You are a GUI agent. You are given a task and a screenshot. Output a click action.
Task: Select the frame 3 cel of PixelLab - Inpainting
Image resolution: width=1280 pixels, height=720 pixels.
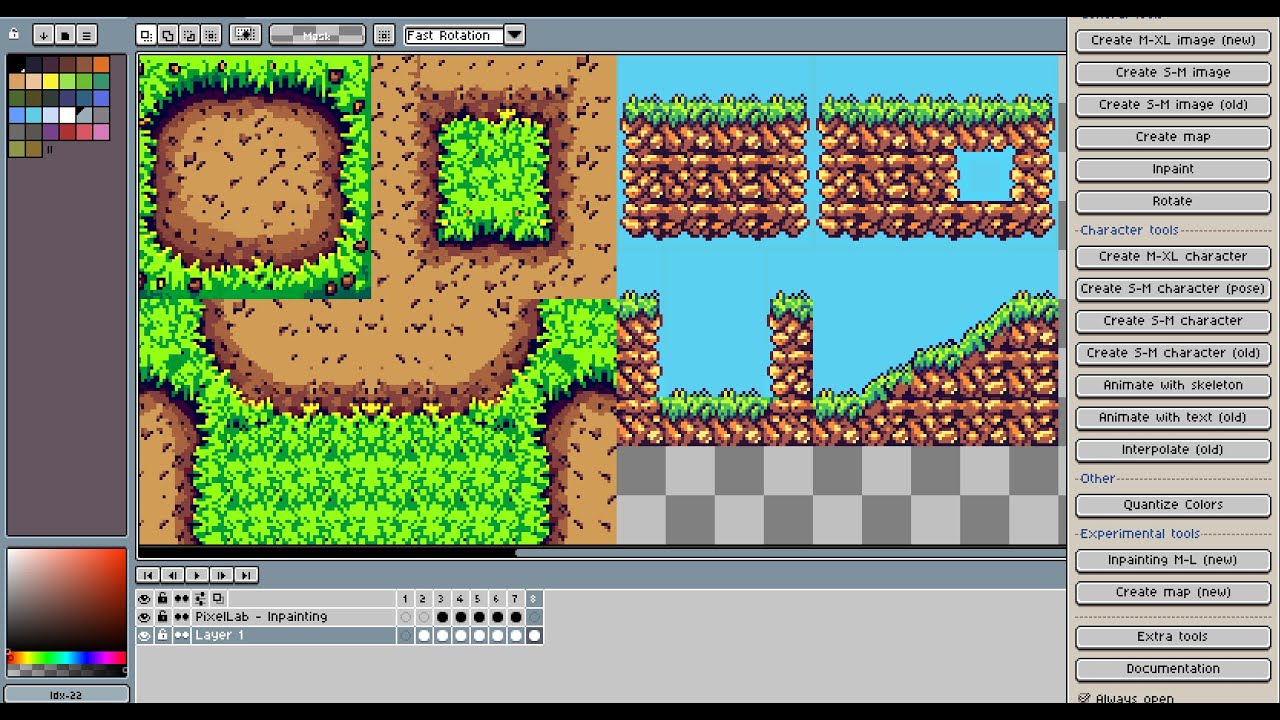pos(441,617)
